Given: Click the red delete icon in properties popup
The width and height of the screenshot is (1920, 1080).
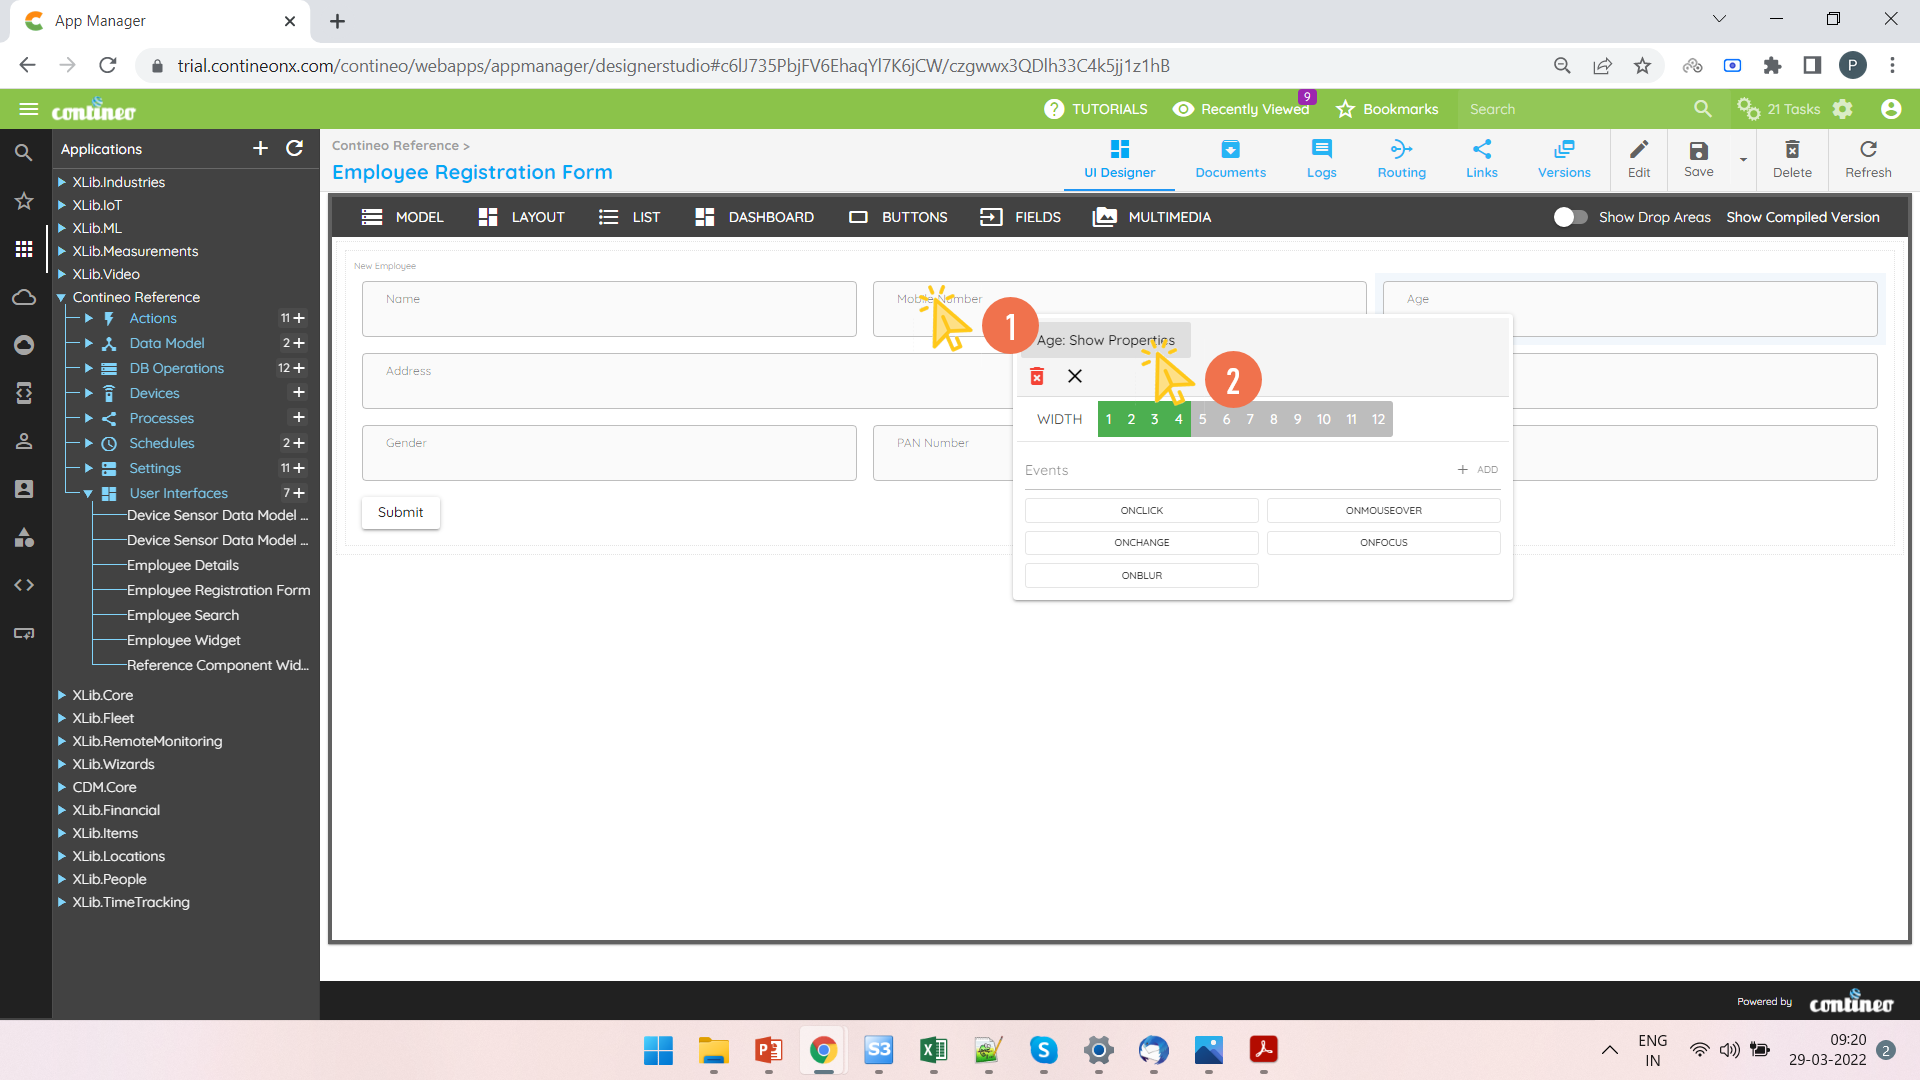Looking at the screenshot, I should (x=1037, y=376).
